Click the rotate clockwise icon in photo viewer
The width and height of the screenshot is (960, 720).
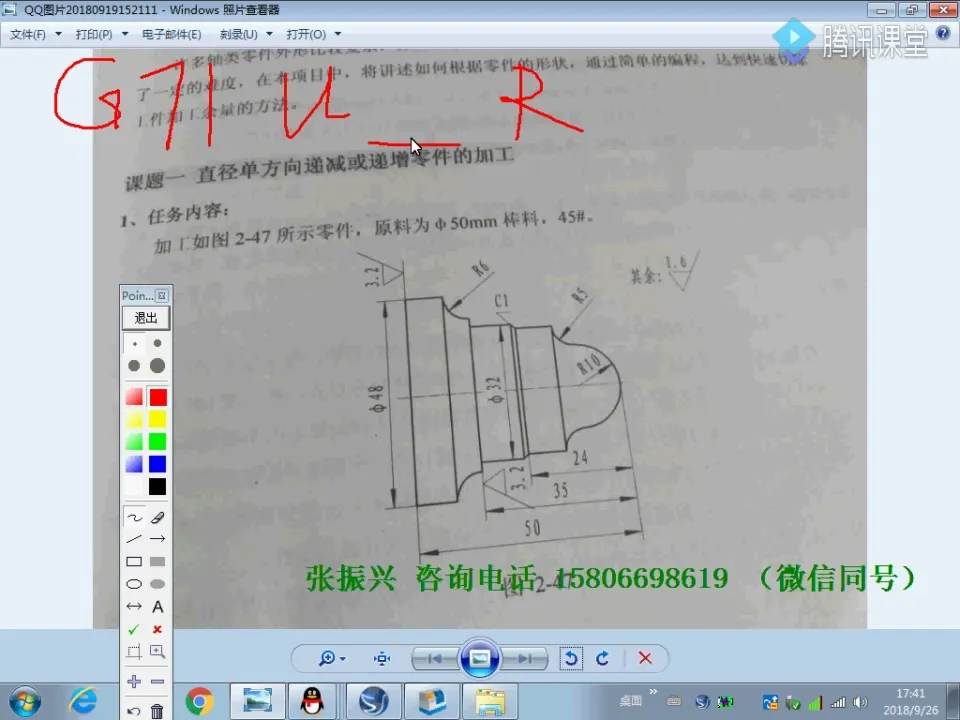(x=602, y=658)
